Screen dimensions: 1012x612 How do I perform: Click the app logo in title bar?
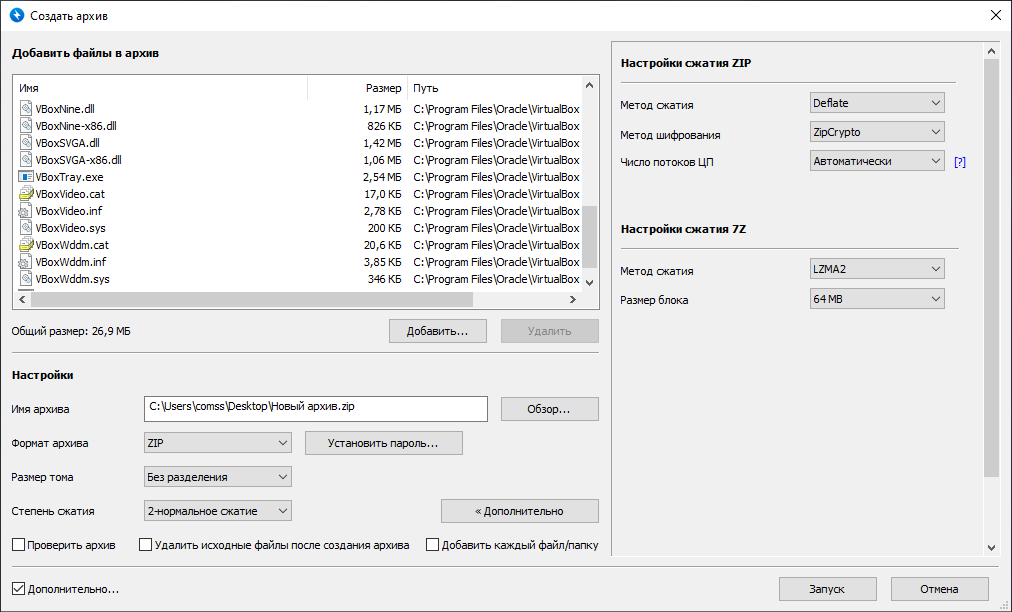pyautogui.click(x=17, y=15)
